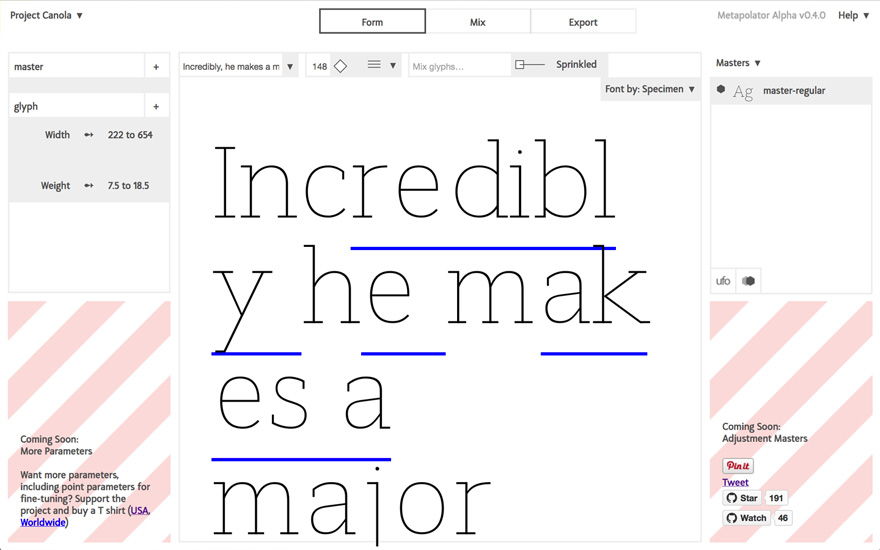Click the plus next to glyph
The image size is (880, 550).
156,107
